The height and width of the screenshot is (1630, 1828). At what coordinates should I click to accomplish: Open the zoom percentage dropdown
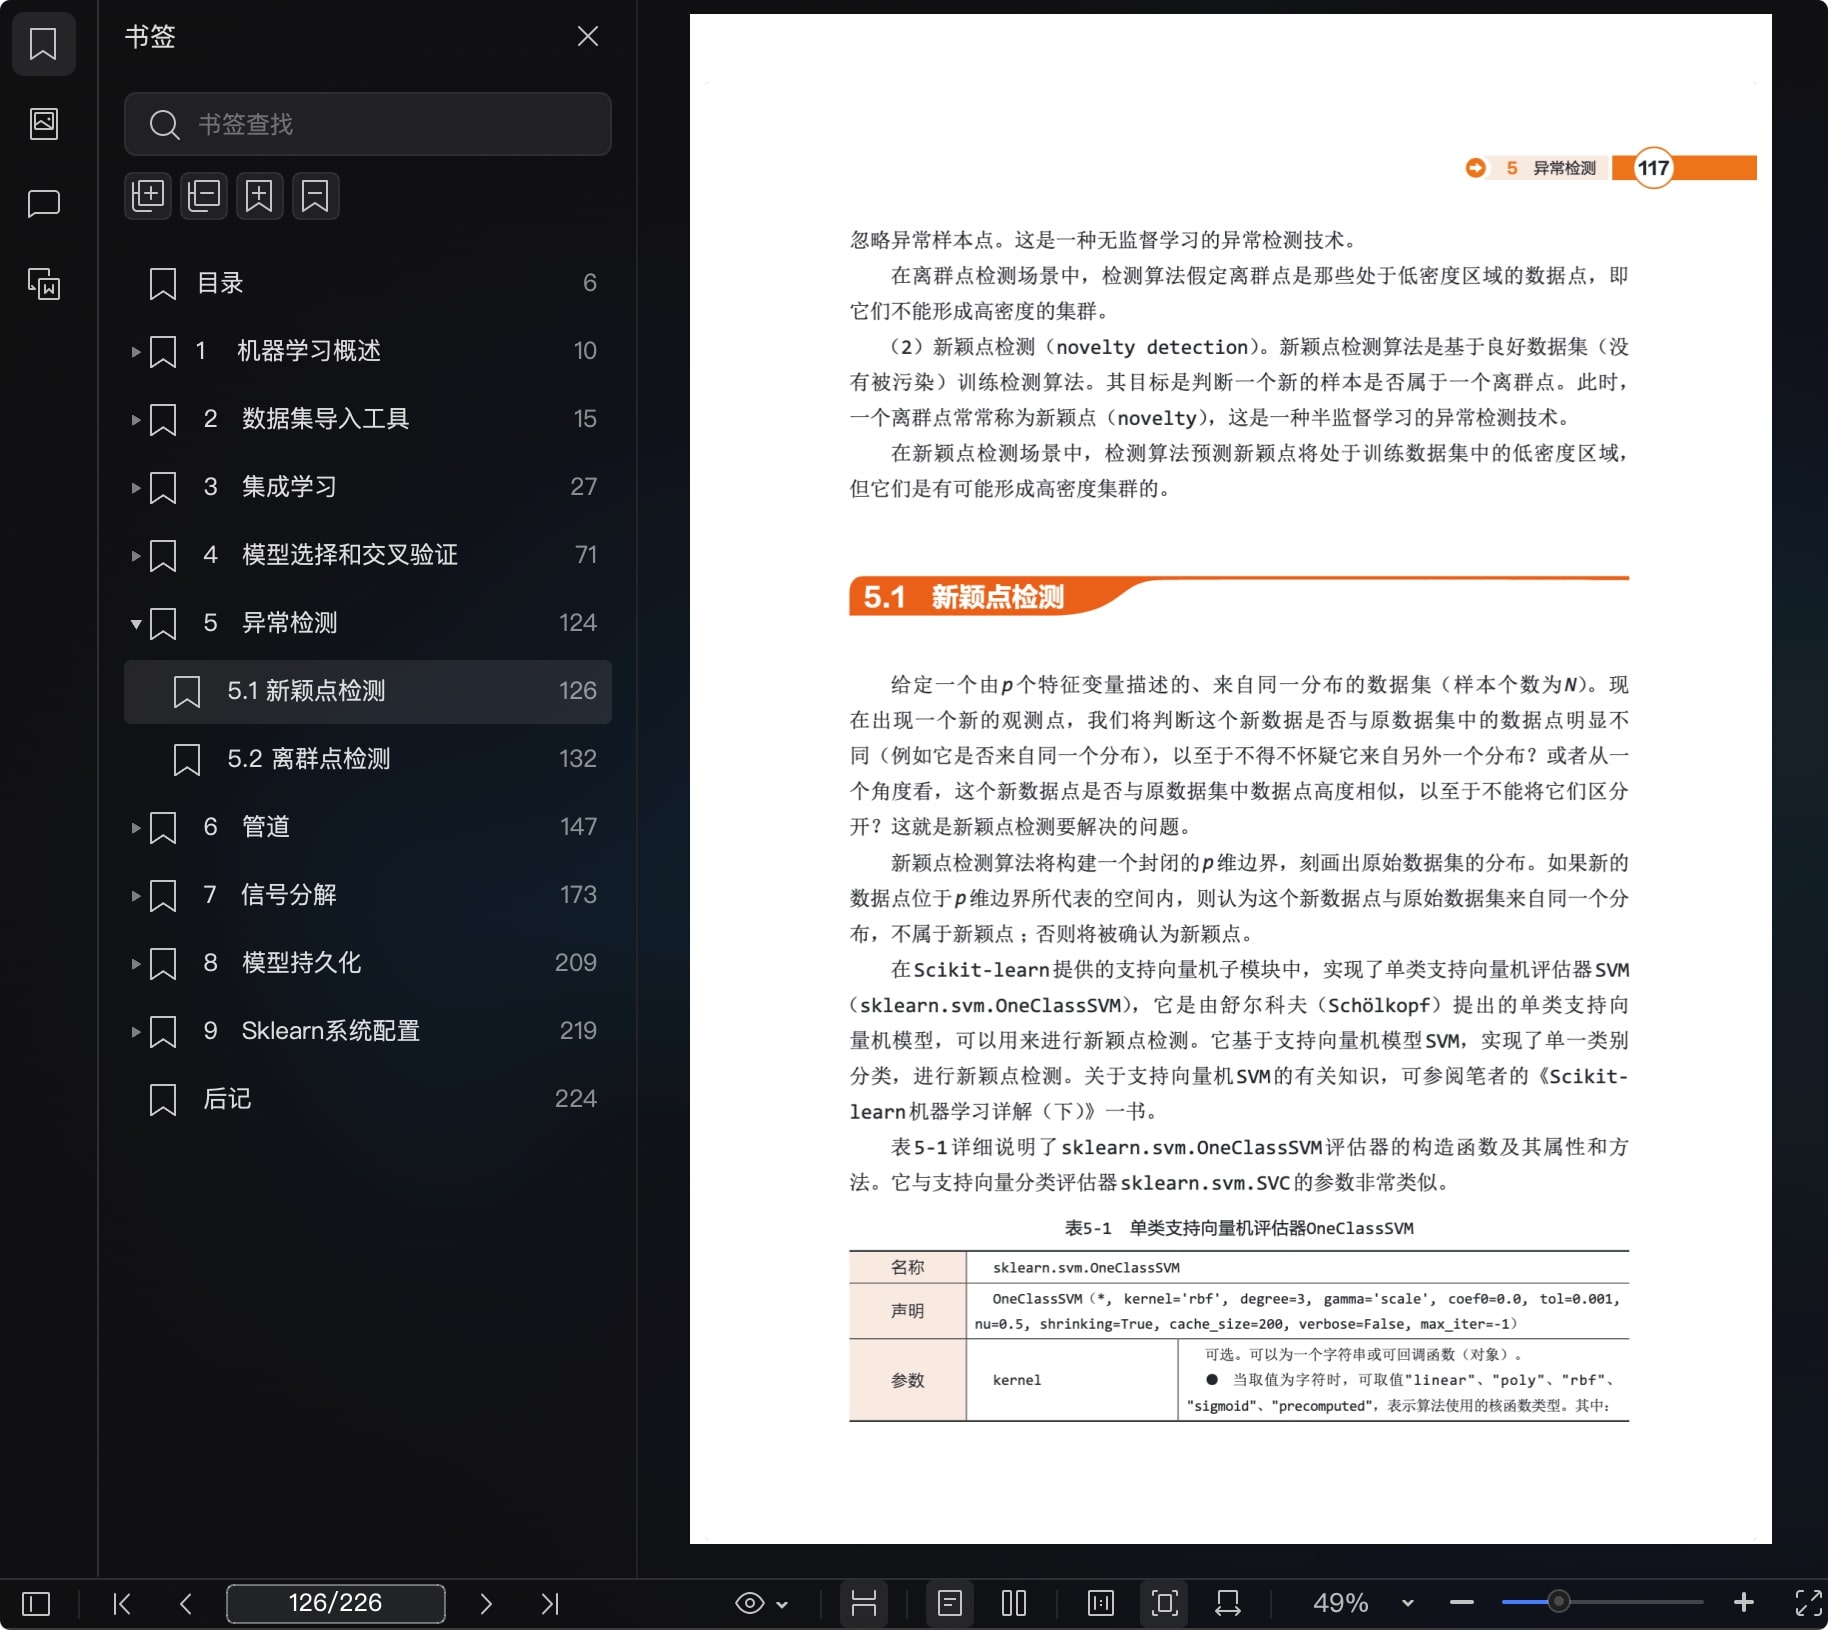(x=1408, y=1603)
